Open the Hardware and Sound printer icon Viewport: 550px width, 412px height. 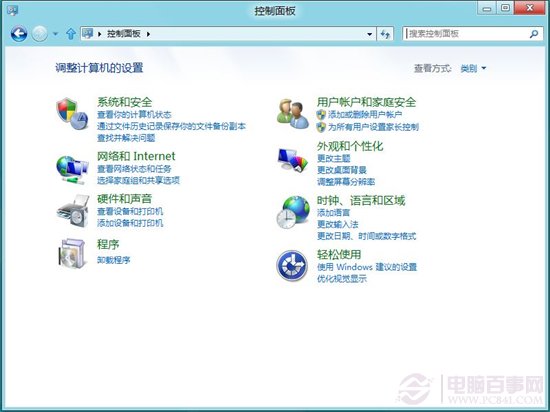click(x=73, y=211)
